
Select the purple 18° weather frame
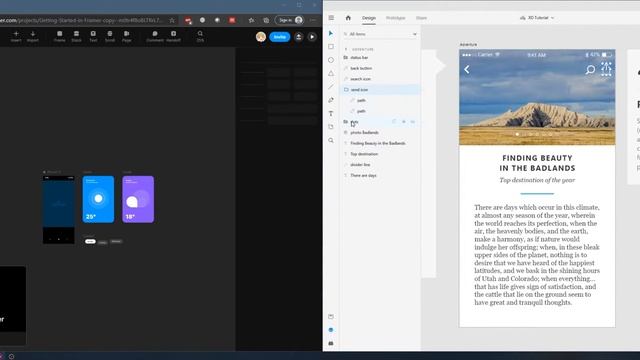tap(138, 199)
